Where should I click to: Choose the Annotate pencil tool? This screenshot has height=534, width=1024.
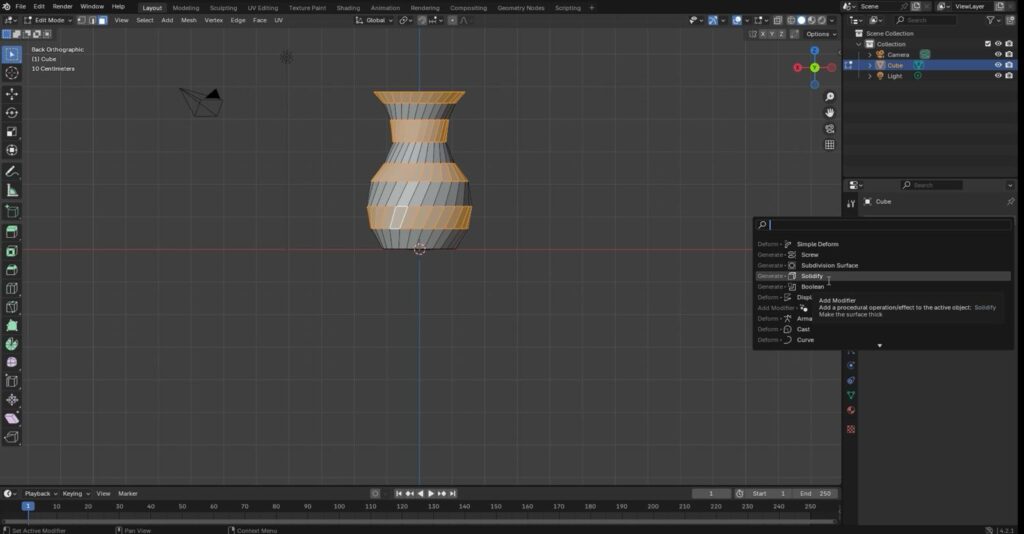coord(12,171)
